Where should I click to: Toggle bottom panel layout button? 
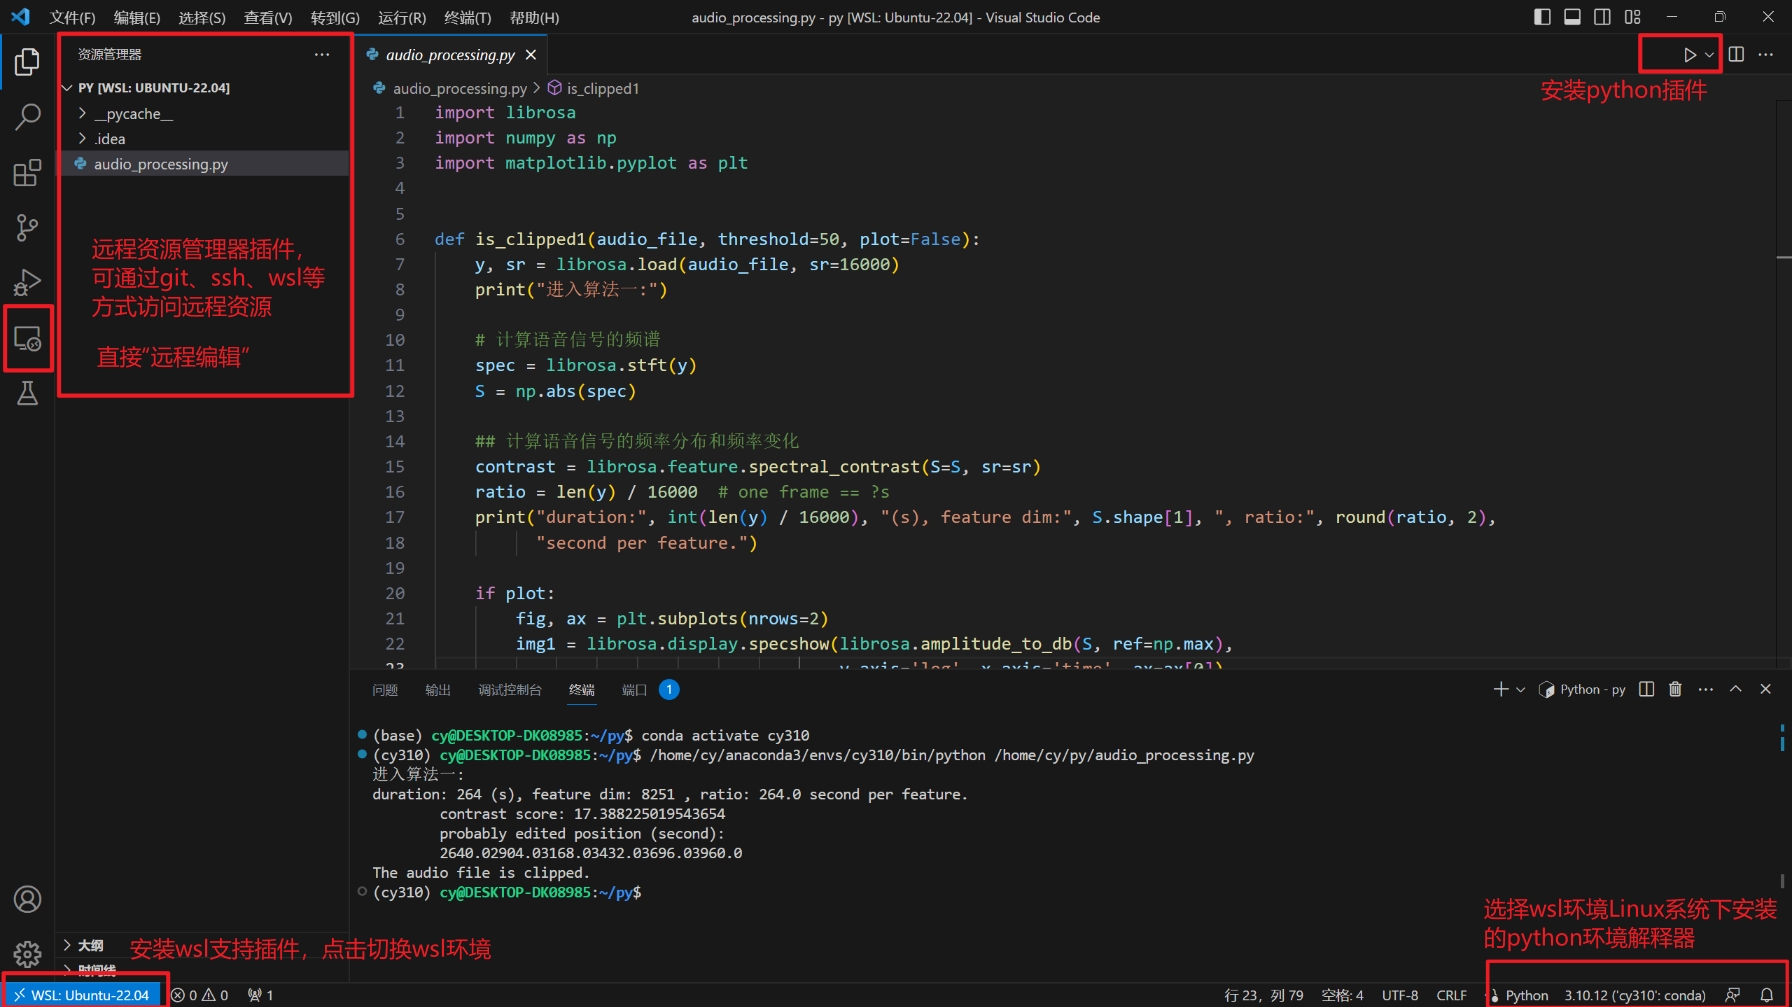pyautogui.click(x=1572, y=17)
